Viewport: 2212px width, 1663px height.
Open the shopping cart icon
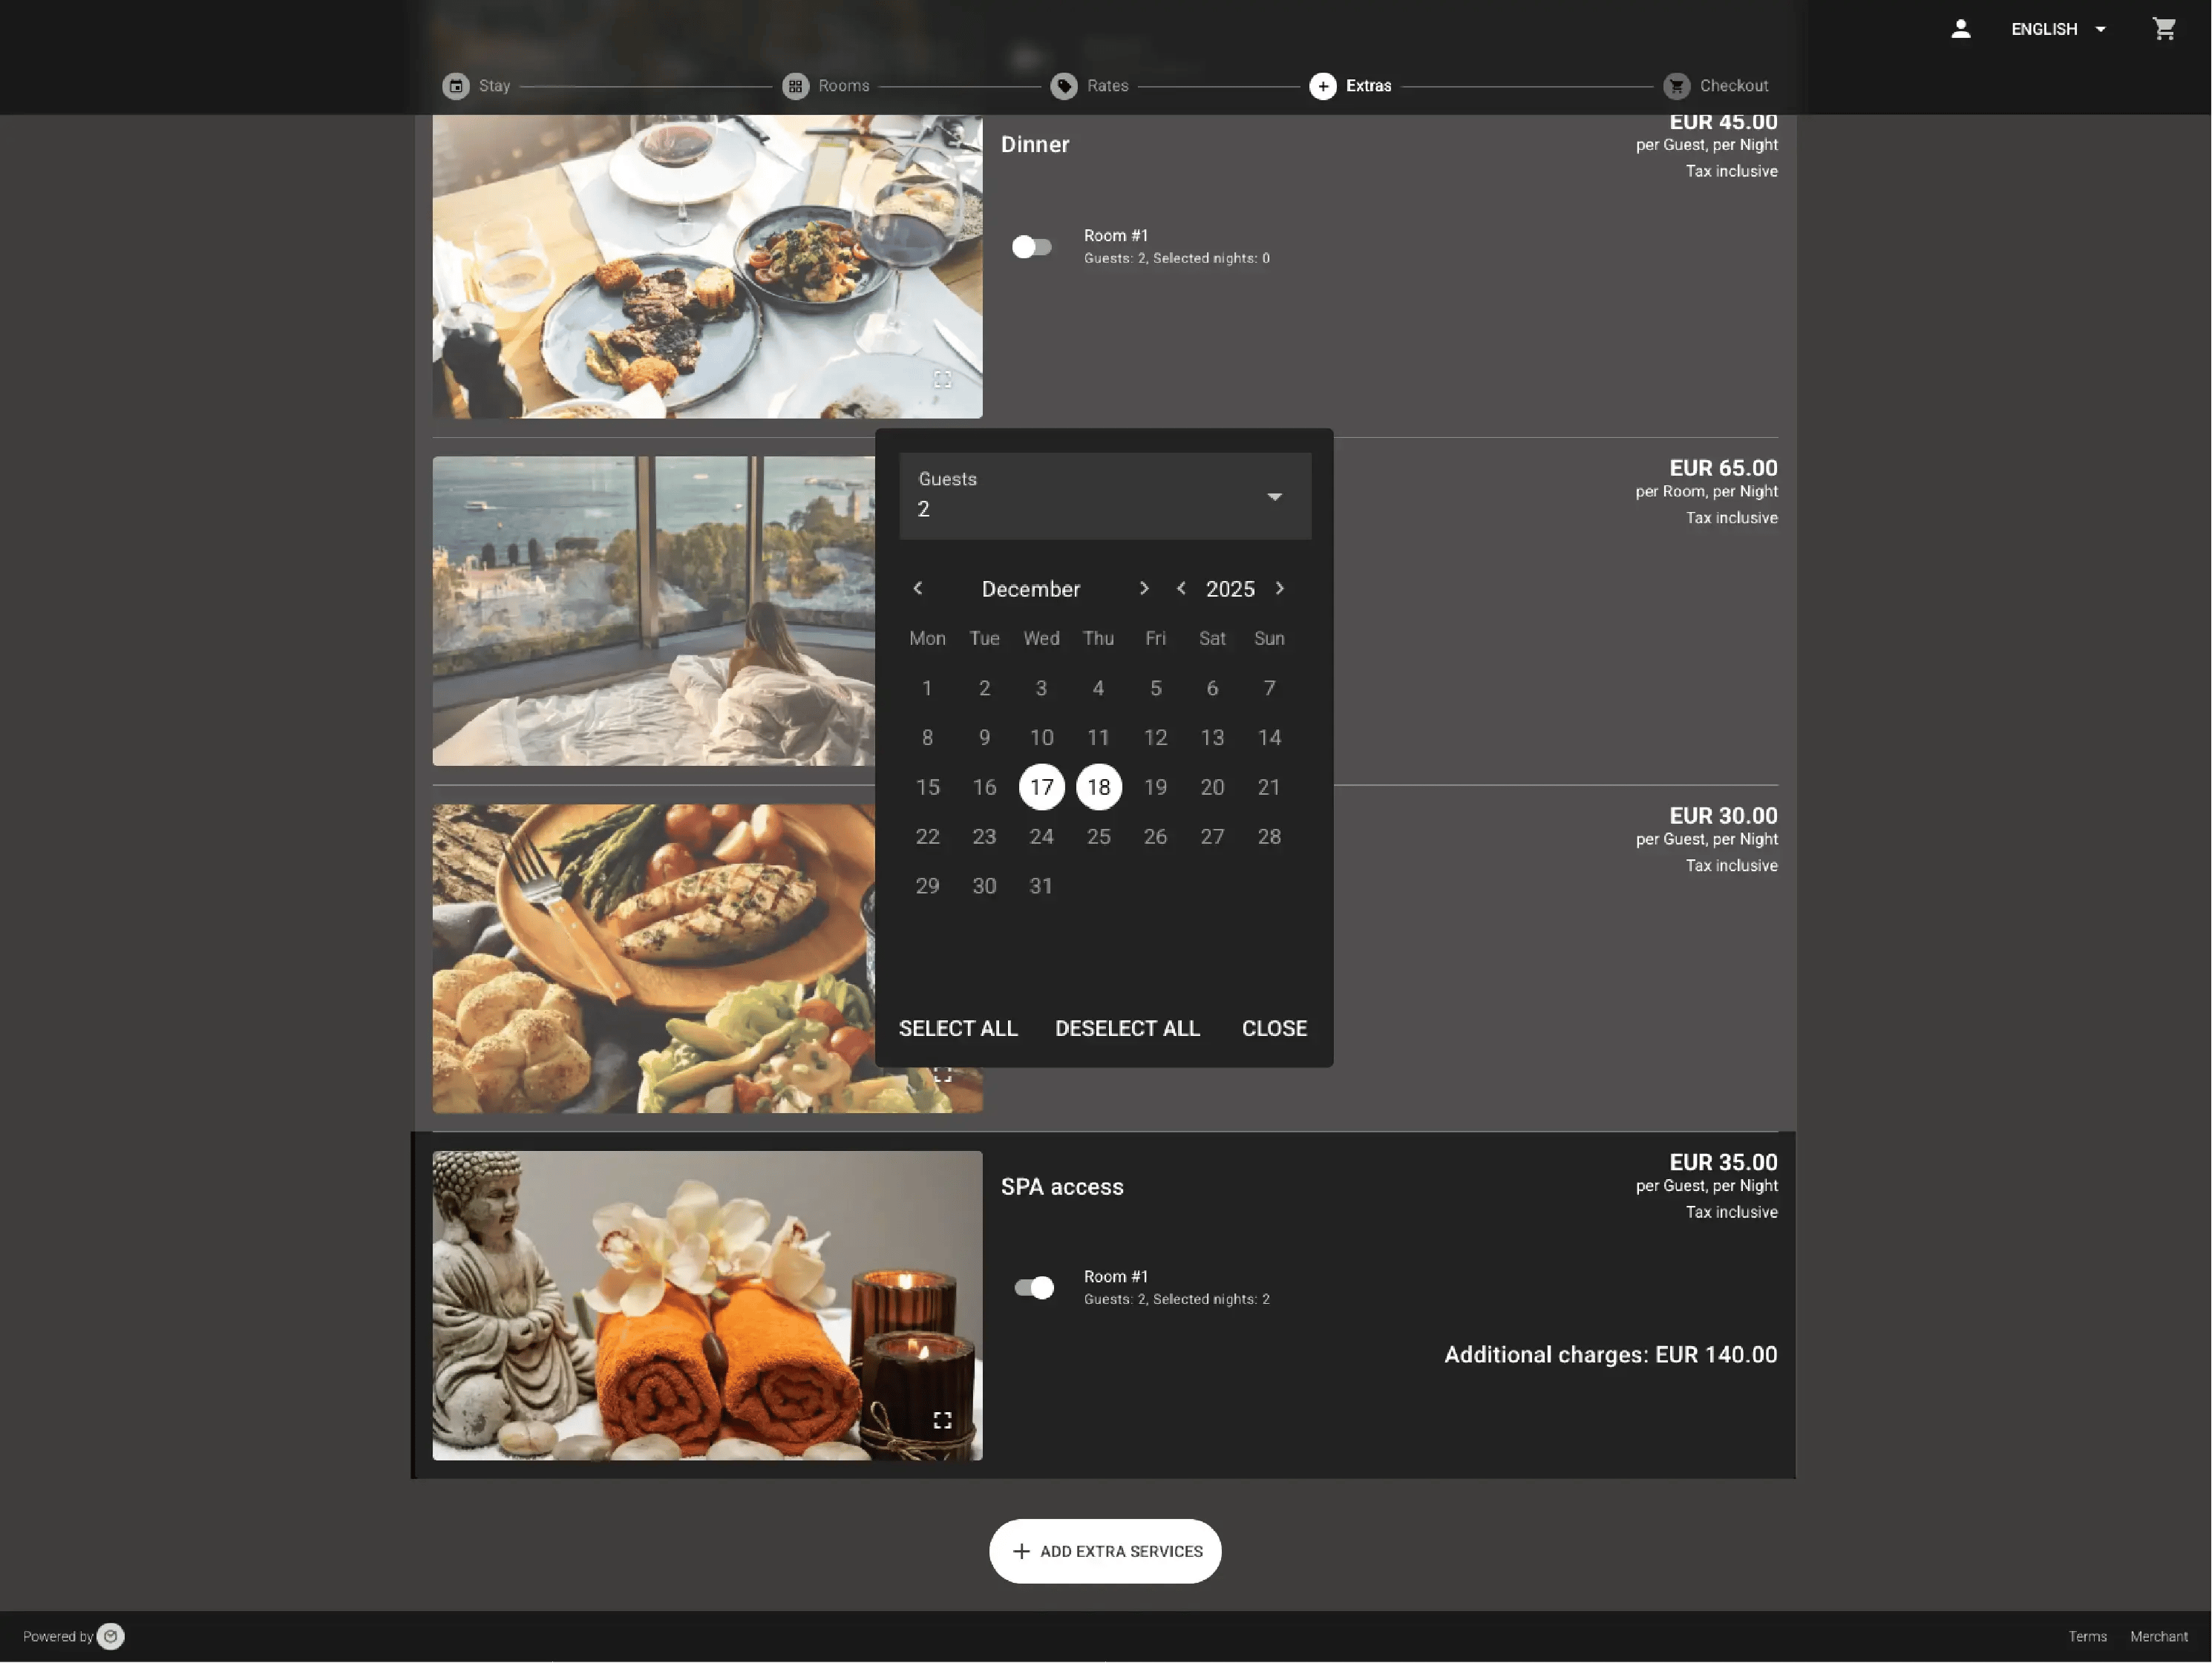(x=2164, y=29)
